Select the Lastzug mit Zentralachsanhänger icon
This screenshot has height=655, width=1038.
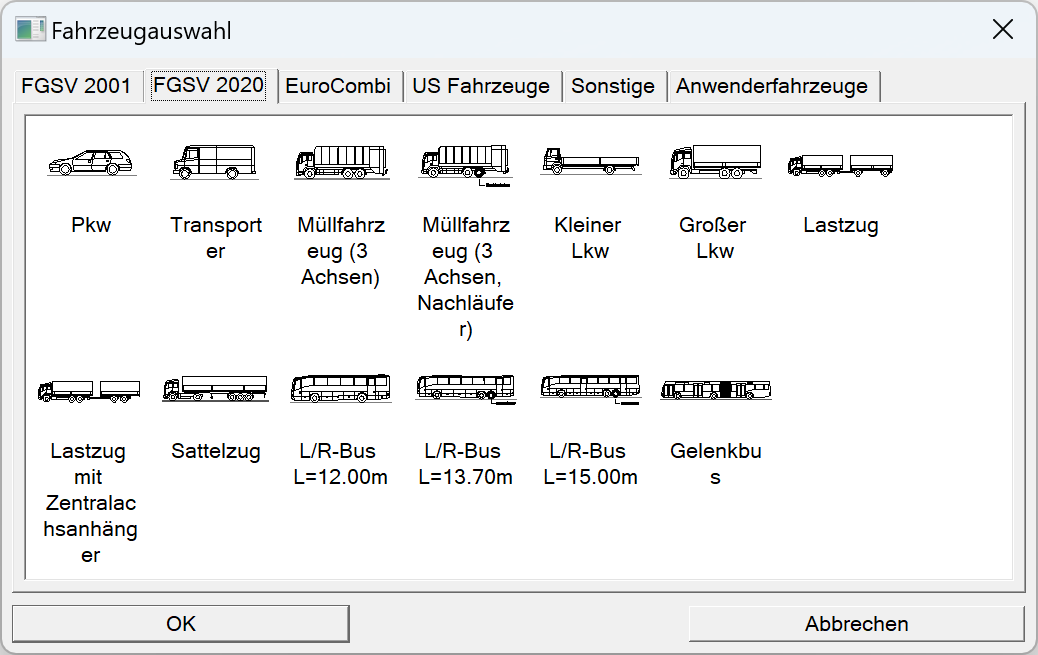(88, 387)
